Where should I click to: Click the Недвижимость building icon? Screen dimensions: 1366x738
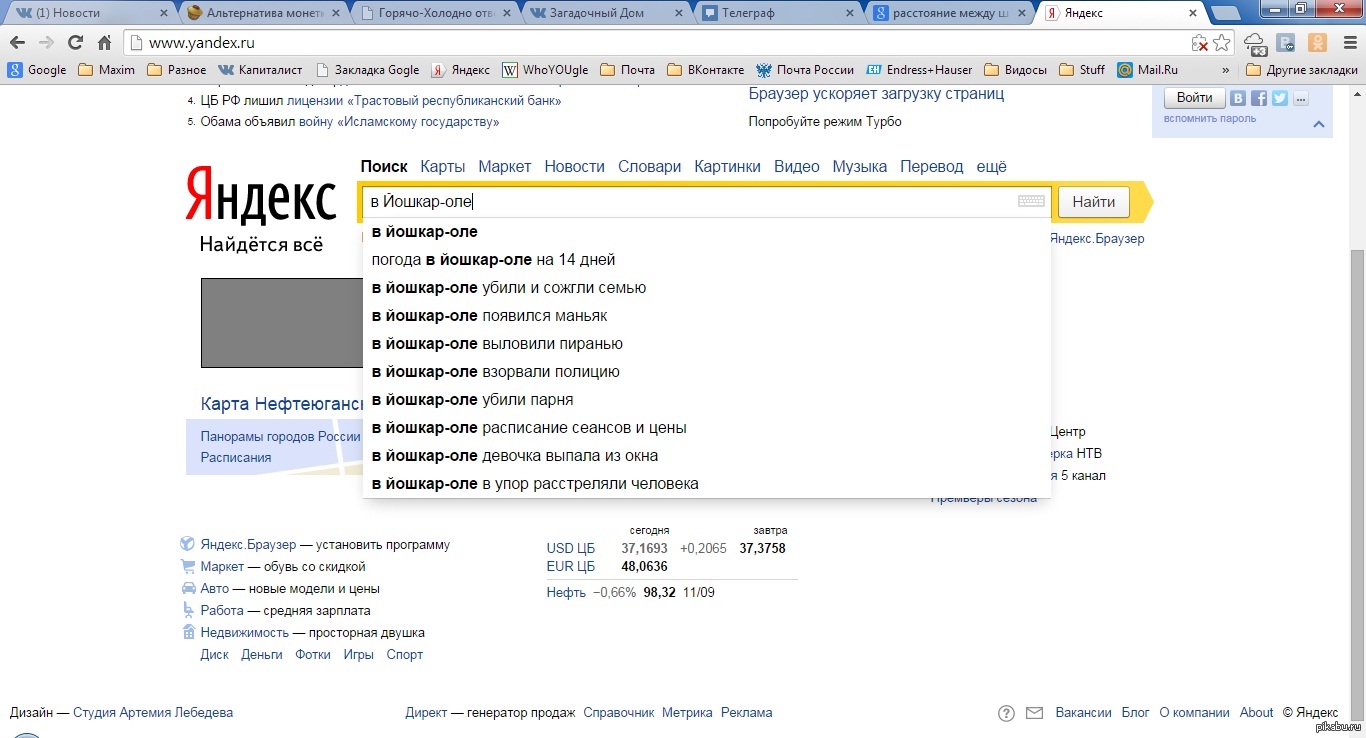pyautogui.click(x=187, y=632)
